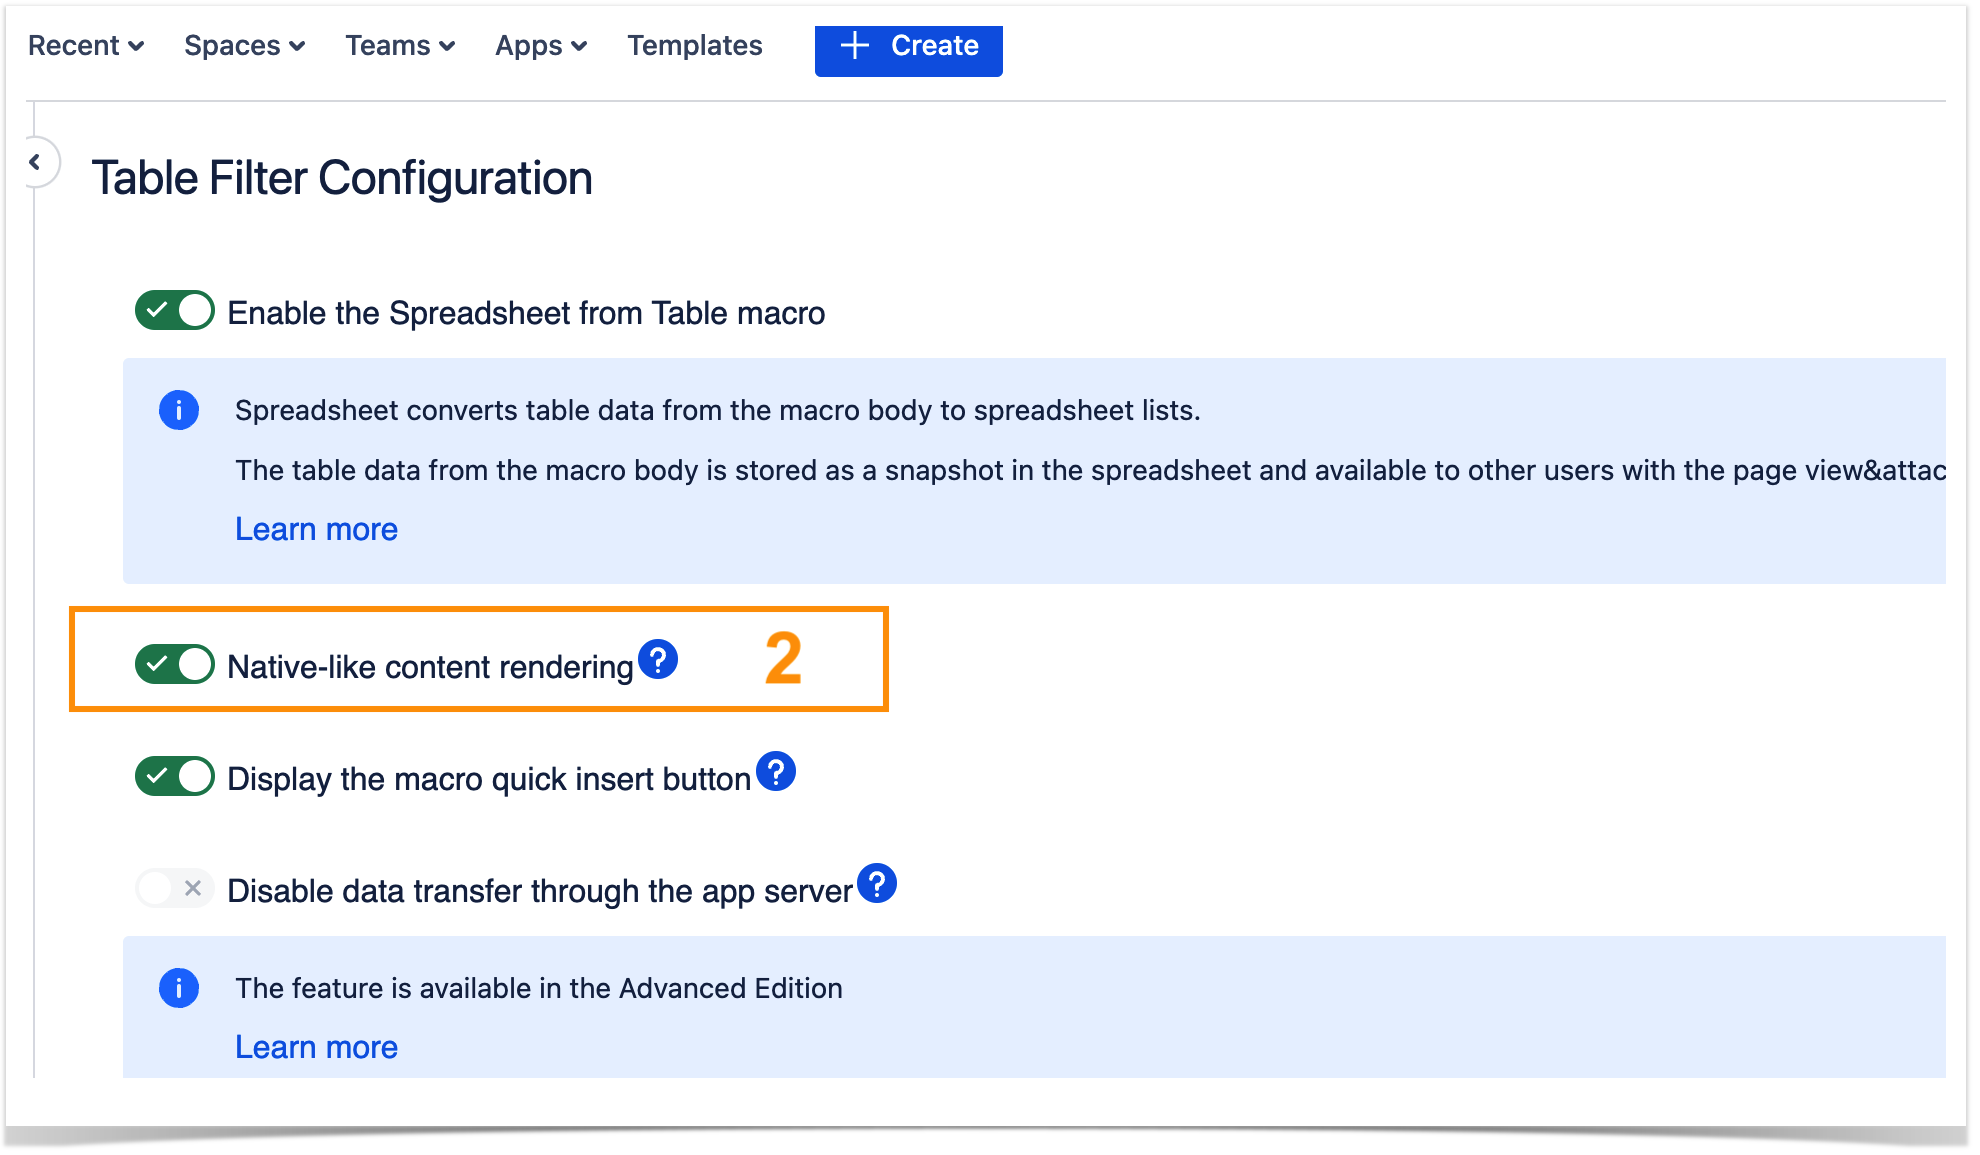The width and height of the screenshot is (1980, 1155).
Task: Expand the Spaces dropdown
Action: (244, 46)
